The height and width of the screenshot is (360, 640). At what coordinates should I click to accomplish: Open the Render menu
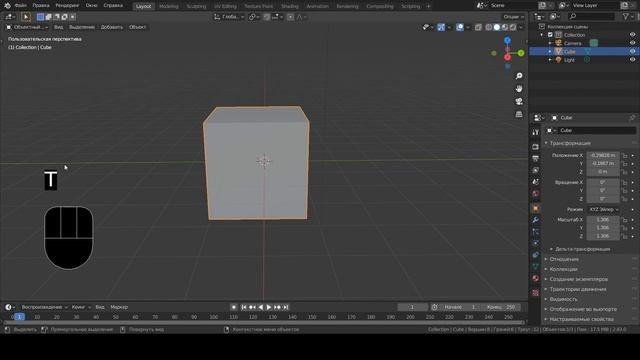67,6
